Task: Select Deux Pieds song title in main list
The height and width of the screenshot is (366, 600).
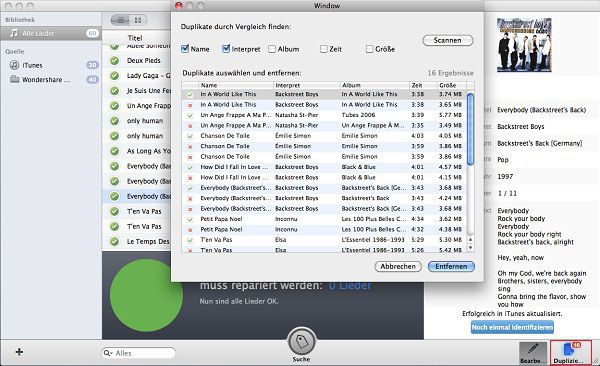Action: point(143,60)
